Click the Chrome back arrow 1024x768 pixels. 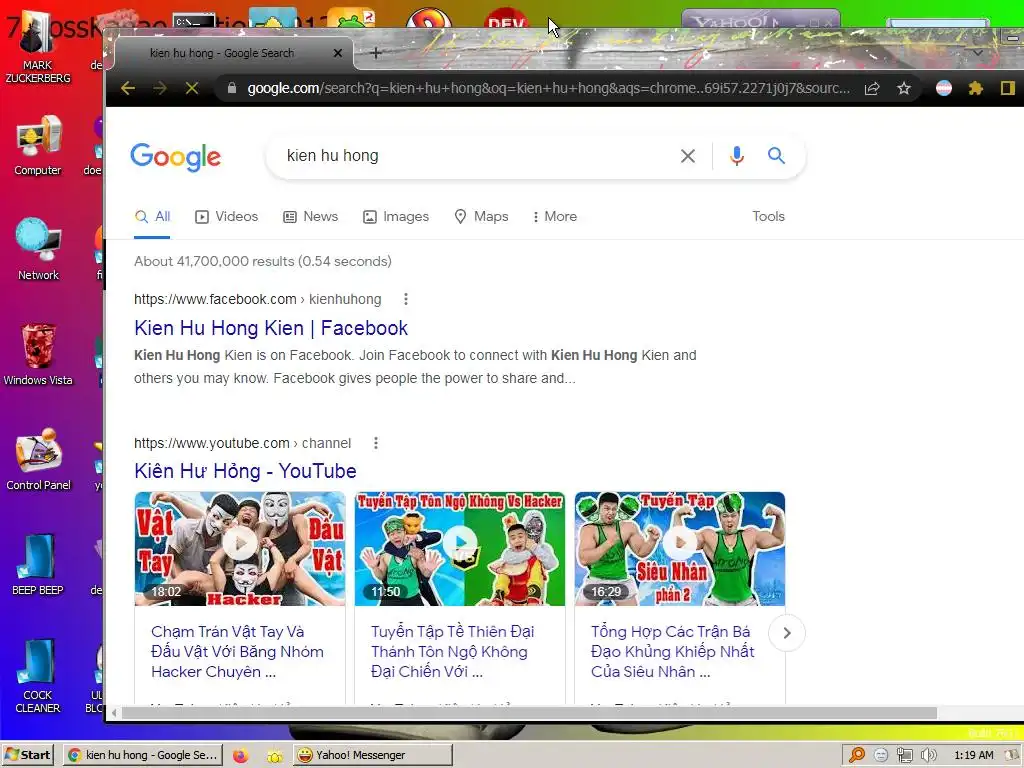(128, 88)
